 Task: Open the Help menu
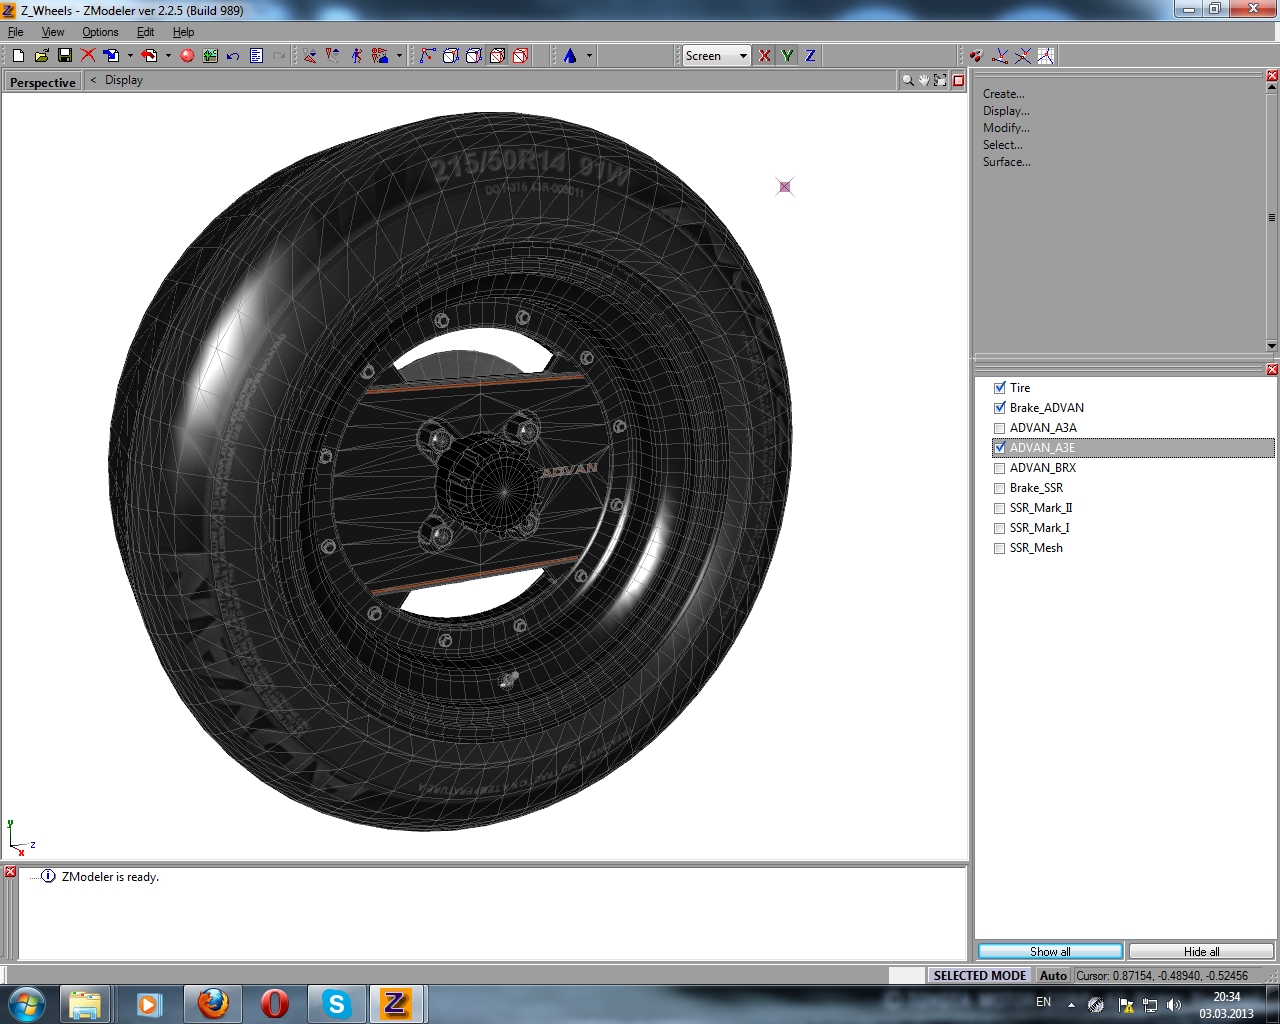183,32
